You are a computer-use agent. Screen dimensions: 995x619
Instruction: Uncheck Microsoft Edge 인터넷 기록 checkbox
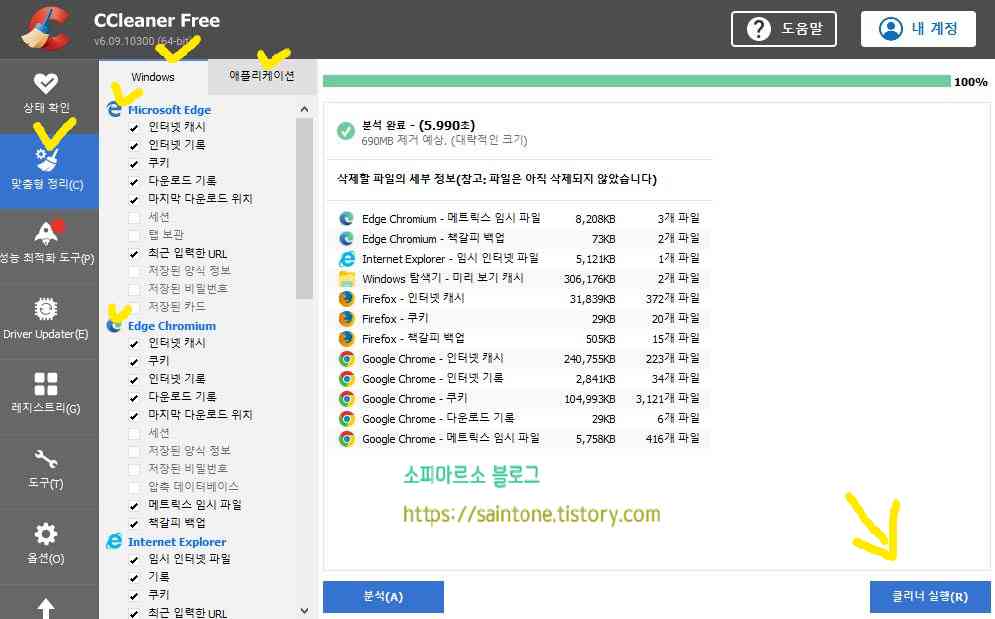134,145
